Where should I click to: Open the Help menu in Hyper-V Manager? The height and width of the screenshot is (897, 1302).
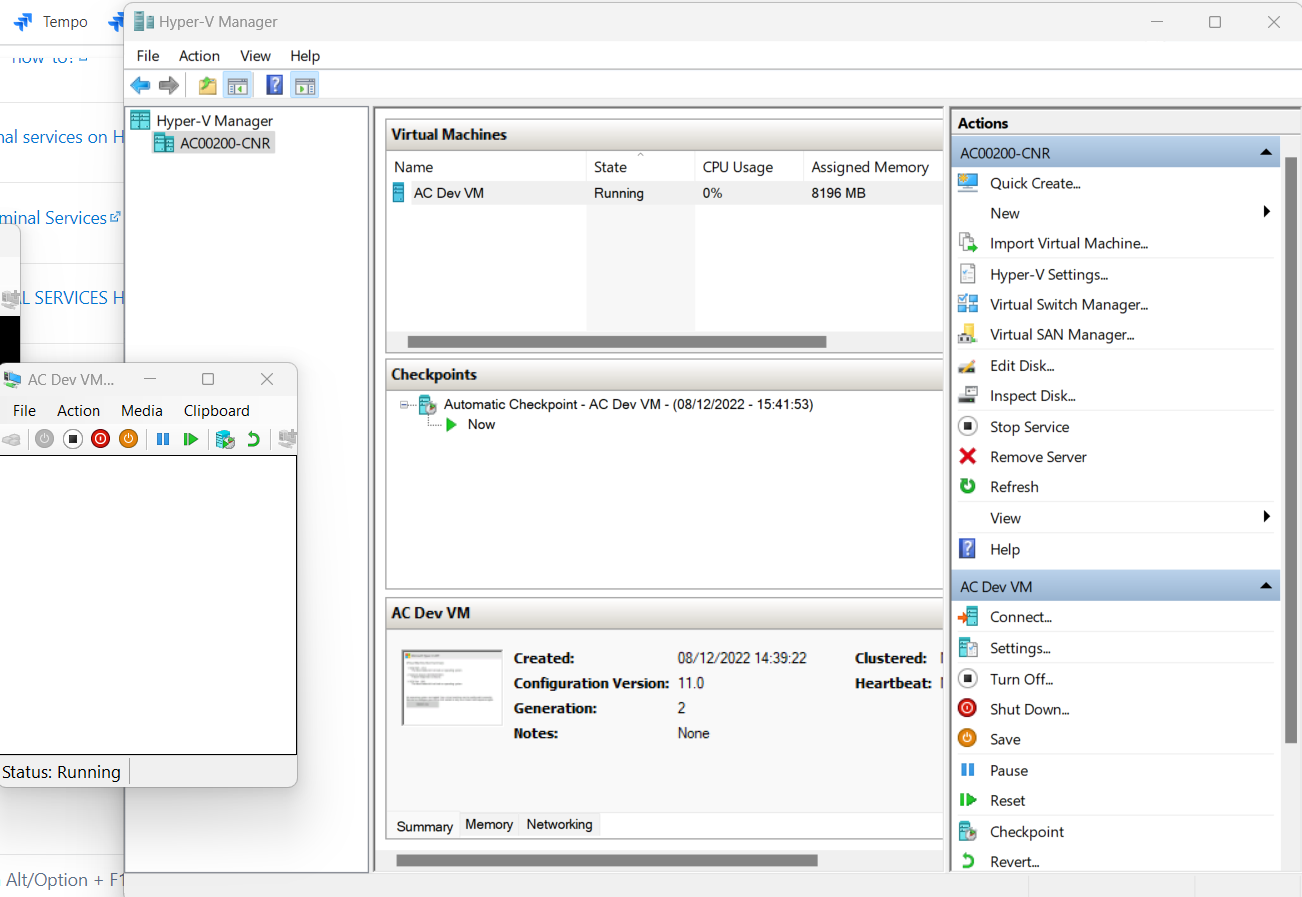(x=305, y=56)
